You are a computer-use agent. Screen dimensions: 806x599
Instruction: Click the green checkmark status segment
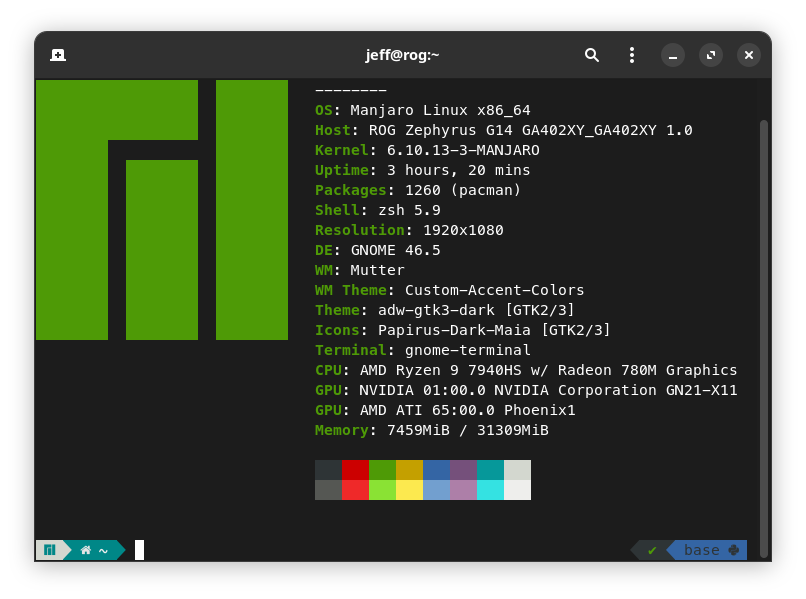(x=652, y=550)
